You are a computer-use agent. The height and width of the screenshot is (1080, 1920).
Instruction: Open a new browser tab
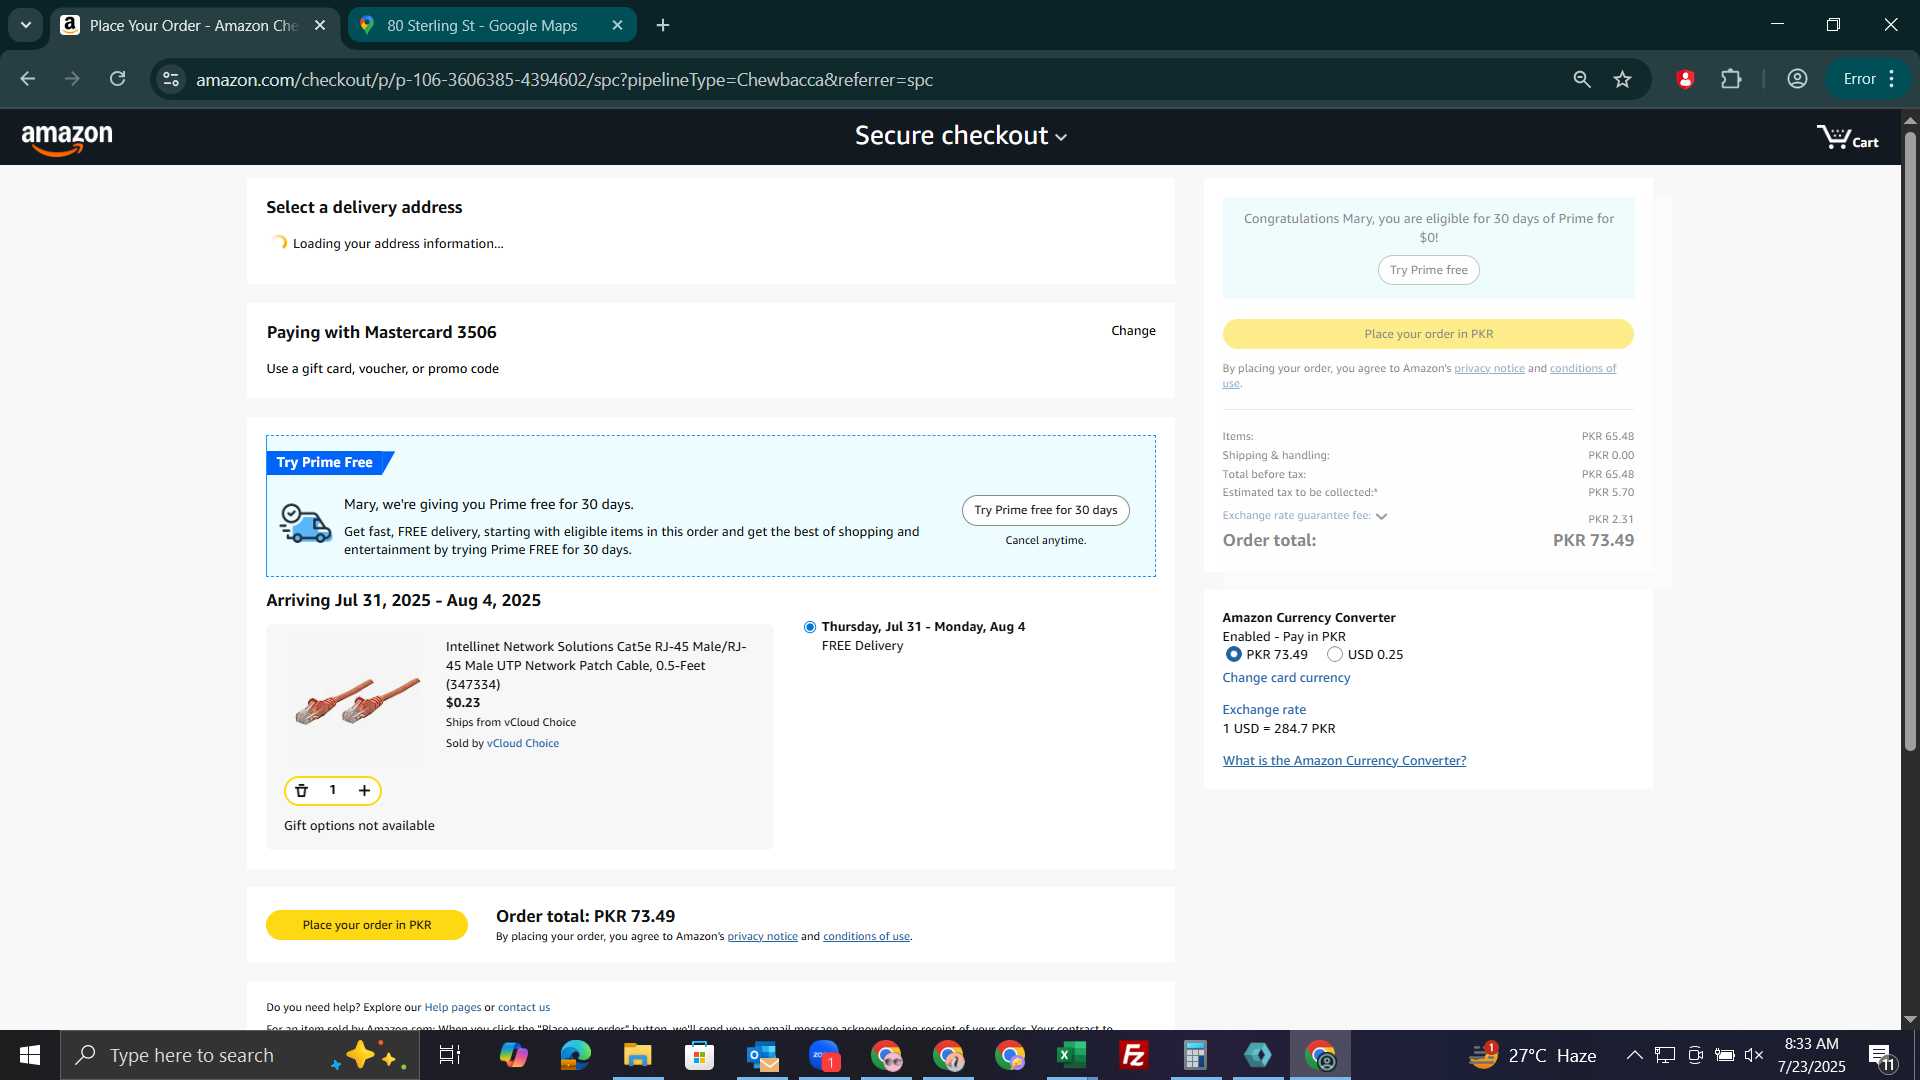tap(663, 26)
